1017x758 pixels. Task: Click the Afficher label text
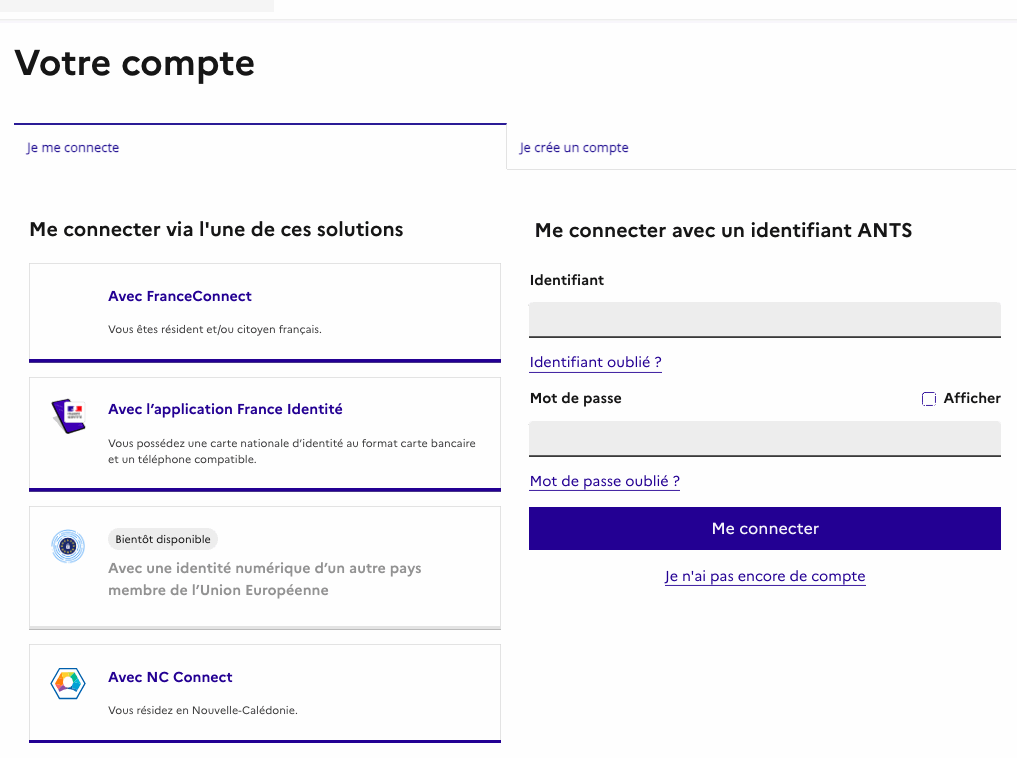pos(972,398)
